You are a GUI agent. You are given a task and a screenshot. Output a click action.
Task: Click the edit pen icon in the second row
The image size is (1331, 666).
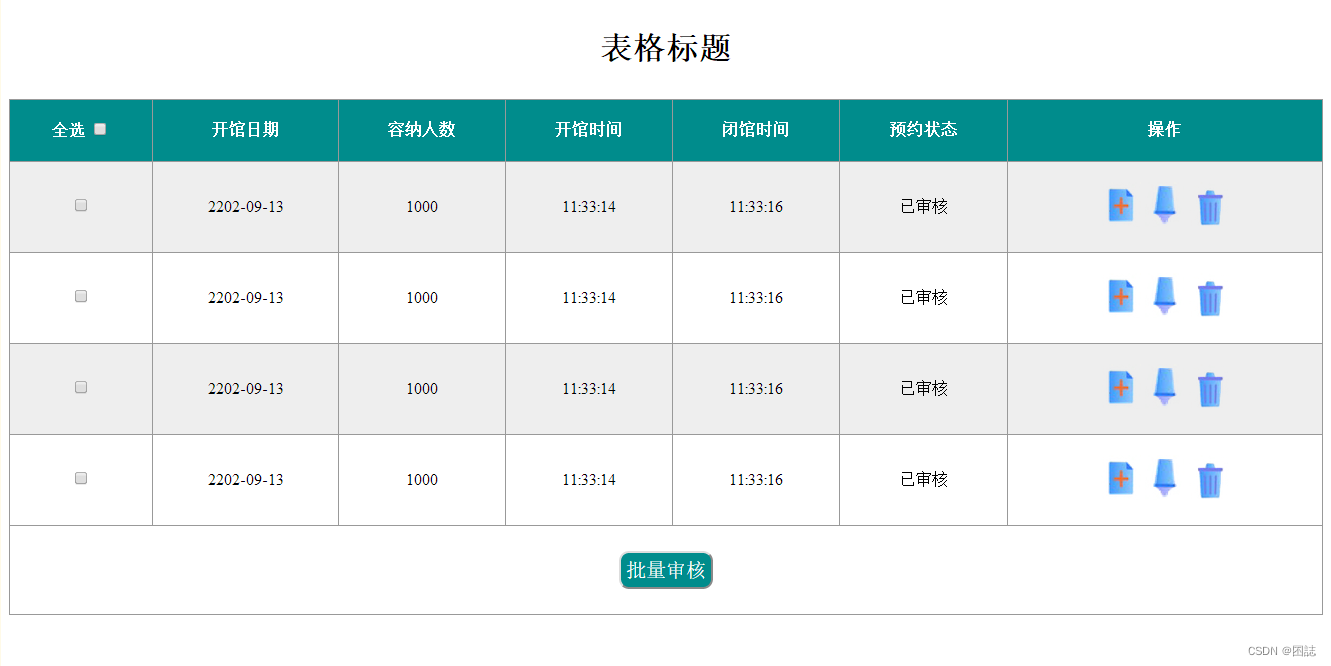pos(1164,295)
